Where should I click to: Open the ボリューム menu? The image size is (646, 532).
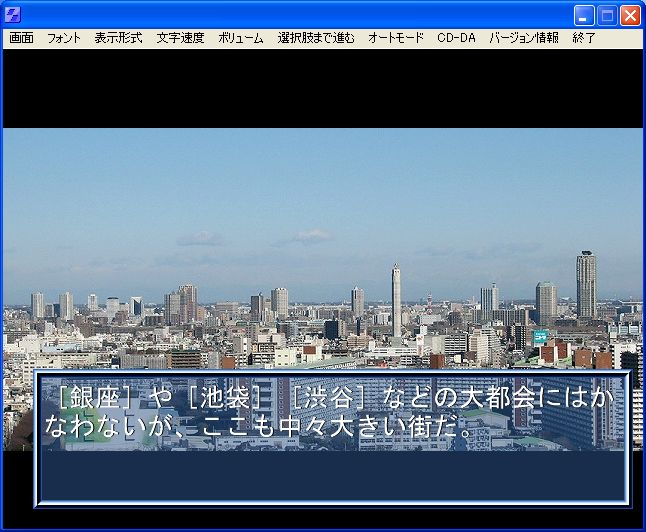241,38
